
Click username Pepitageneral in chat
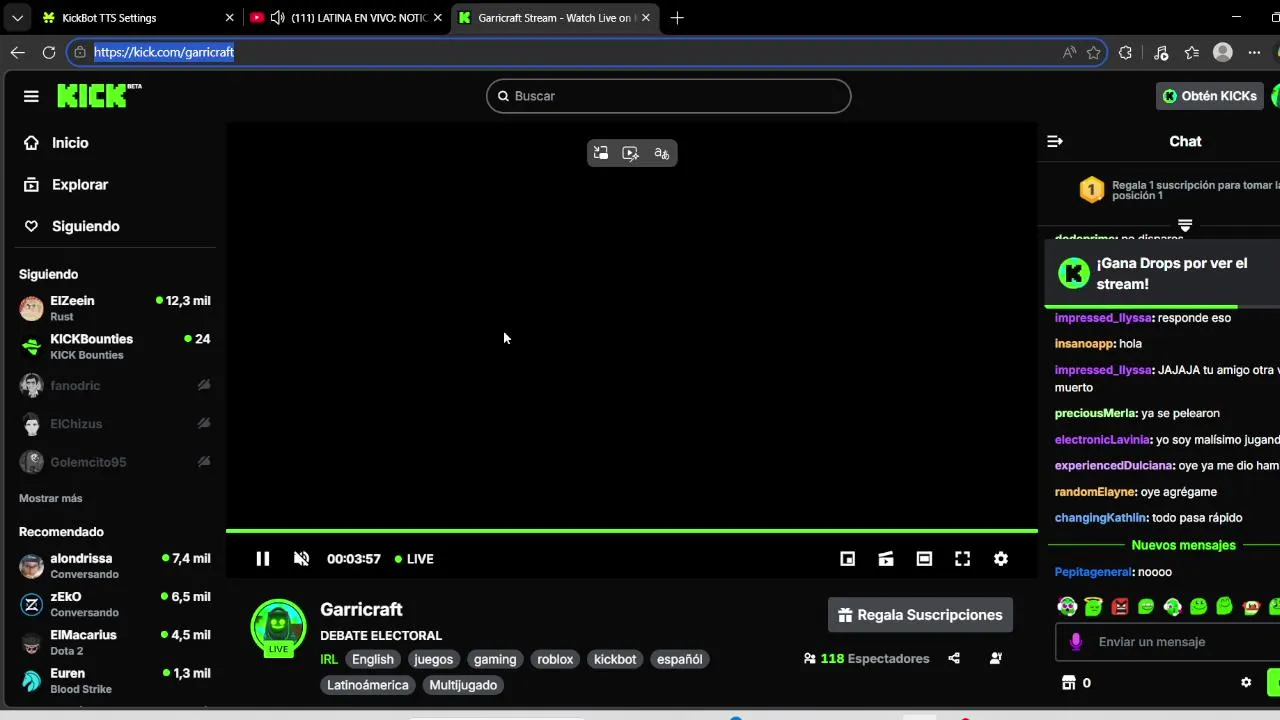coord(1093,572)
